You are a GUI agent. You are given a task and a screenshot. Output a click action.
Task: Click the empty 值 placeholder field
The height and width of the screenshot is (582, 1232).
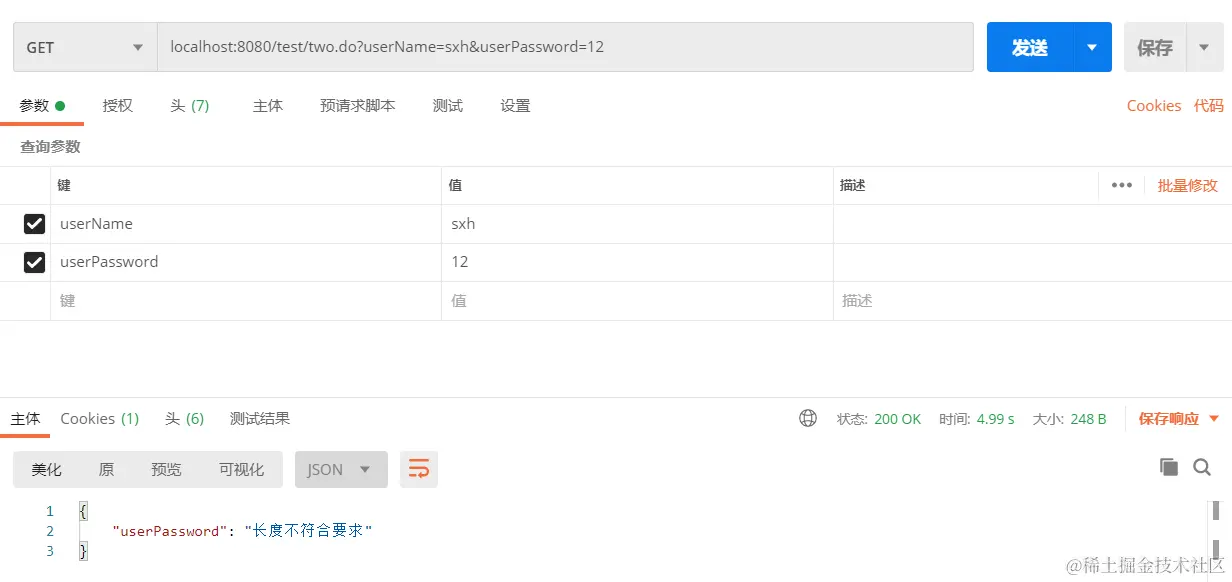pyautogui.click(x=637, y=300)
